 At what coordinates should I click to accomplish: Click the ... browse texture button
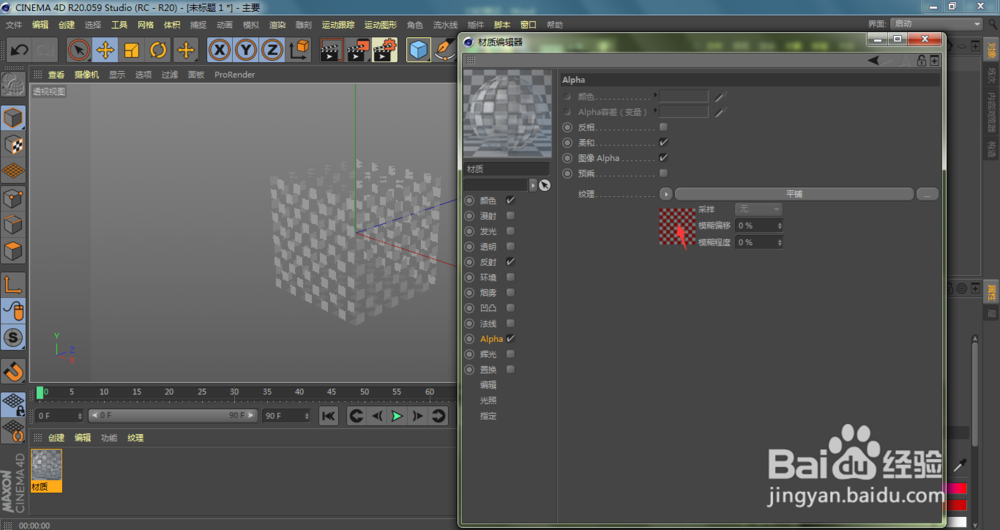[927, 194]
